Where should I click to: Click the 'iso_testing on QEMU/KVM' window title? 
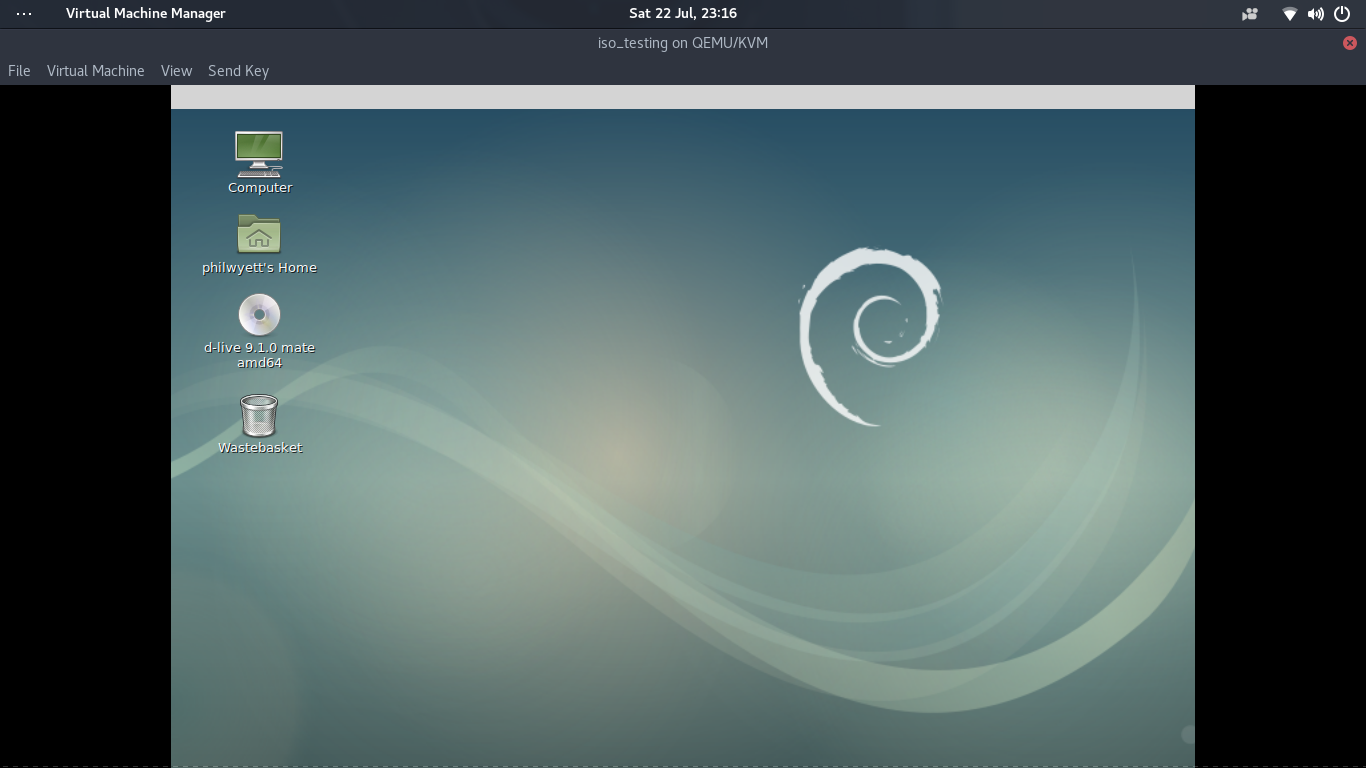[x=683, y=43]
